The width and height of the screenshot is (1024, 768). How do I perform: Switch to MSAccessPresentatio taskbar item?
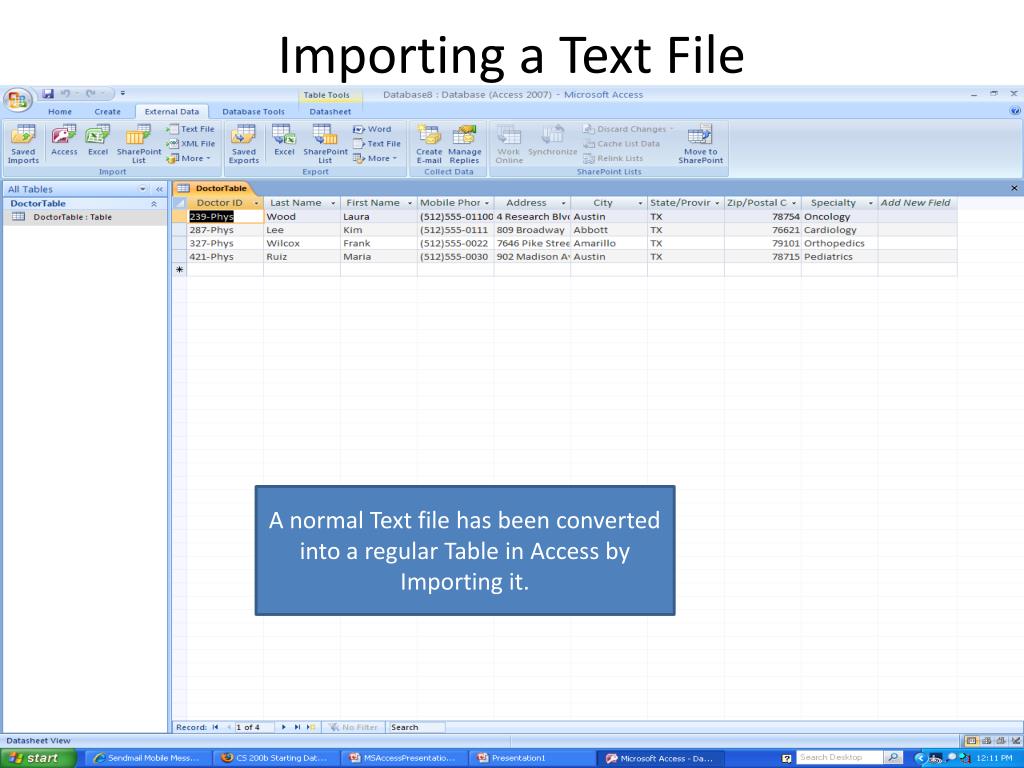[x=404, y=758]
